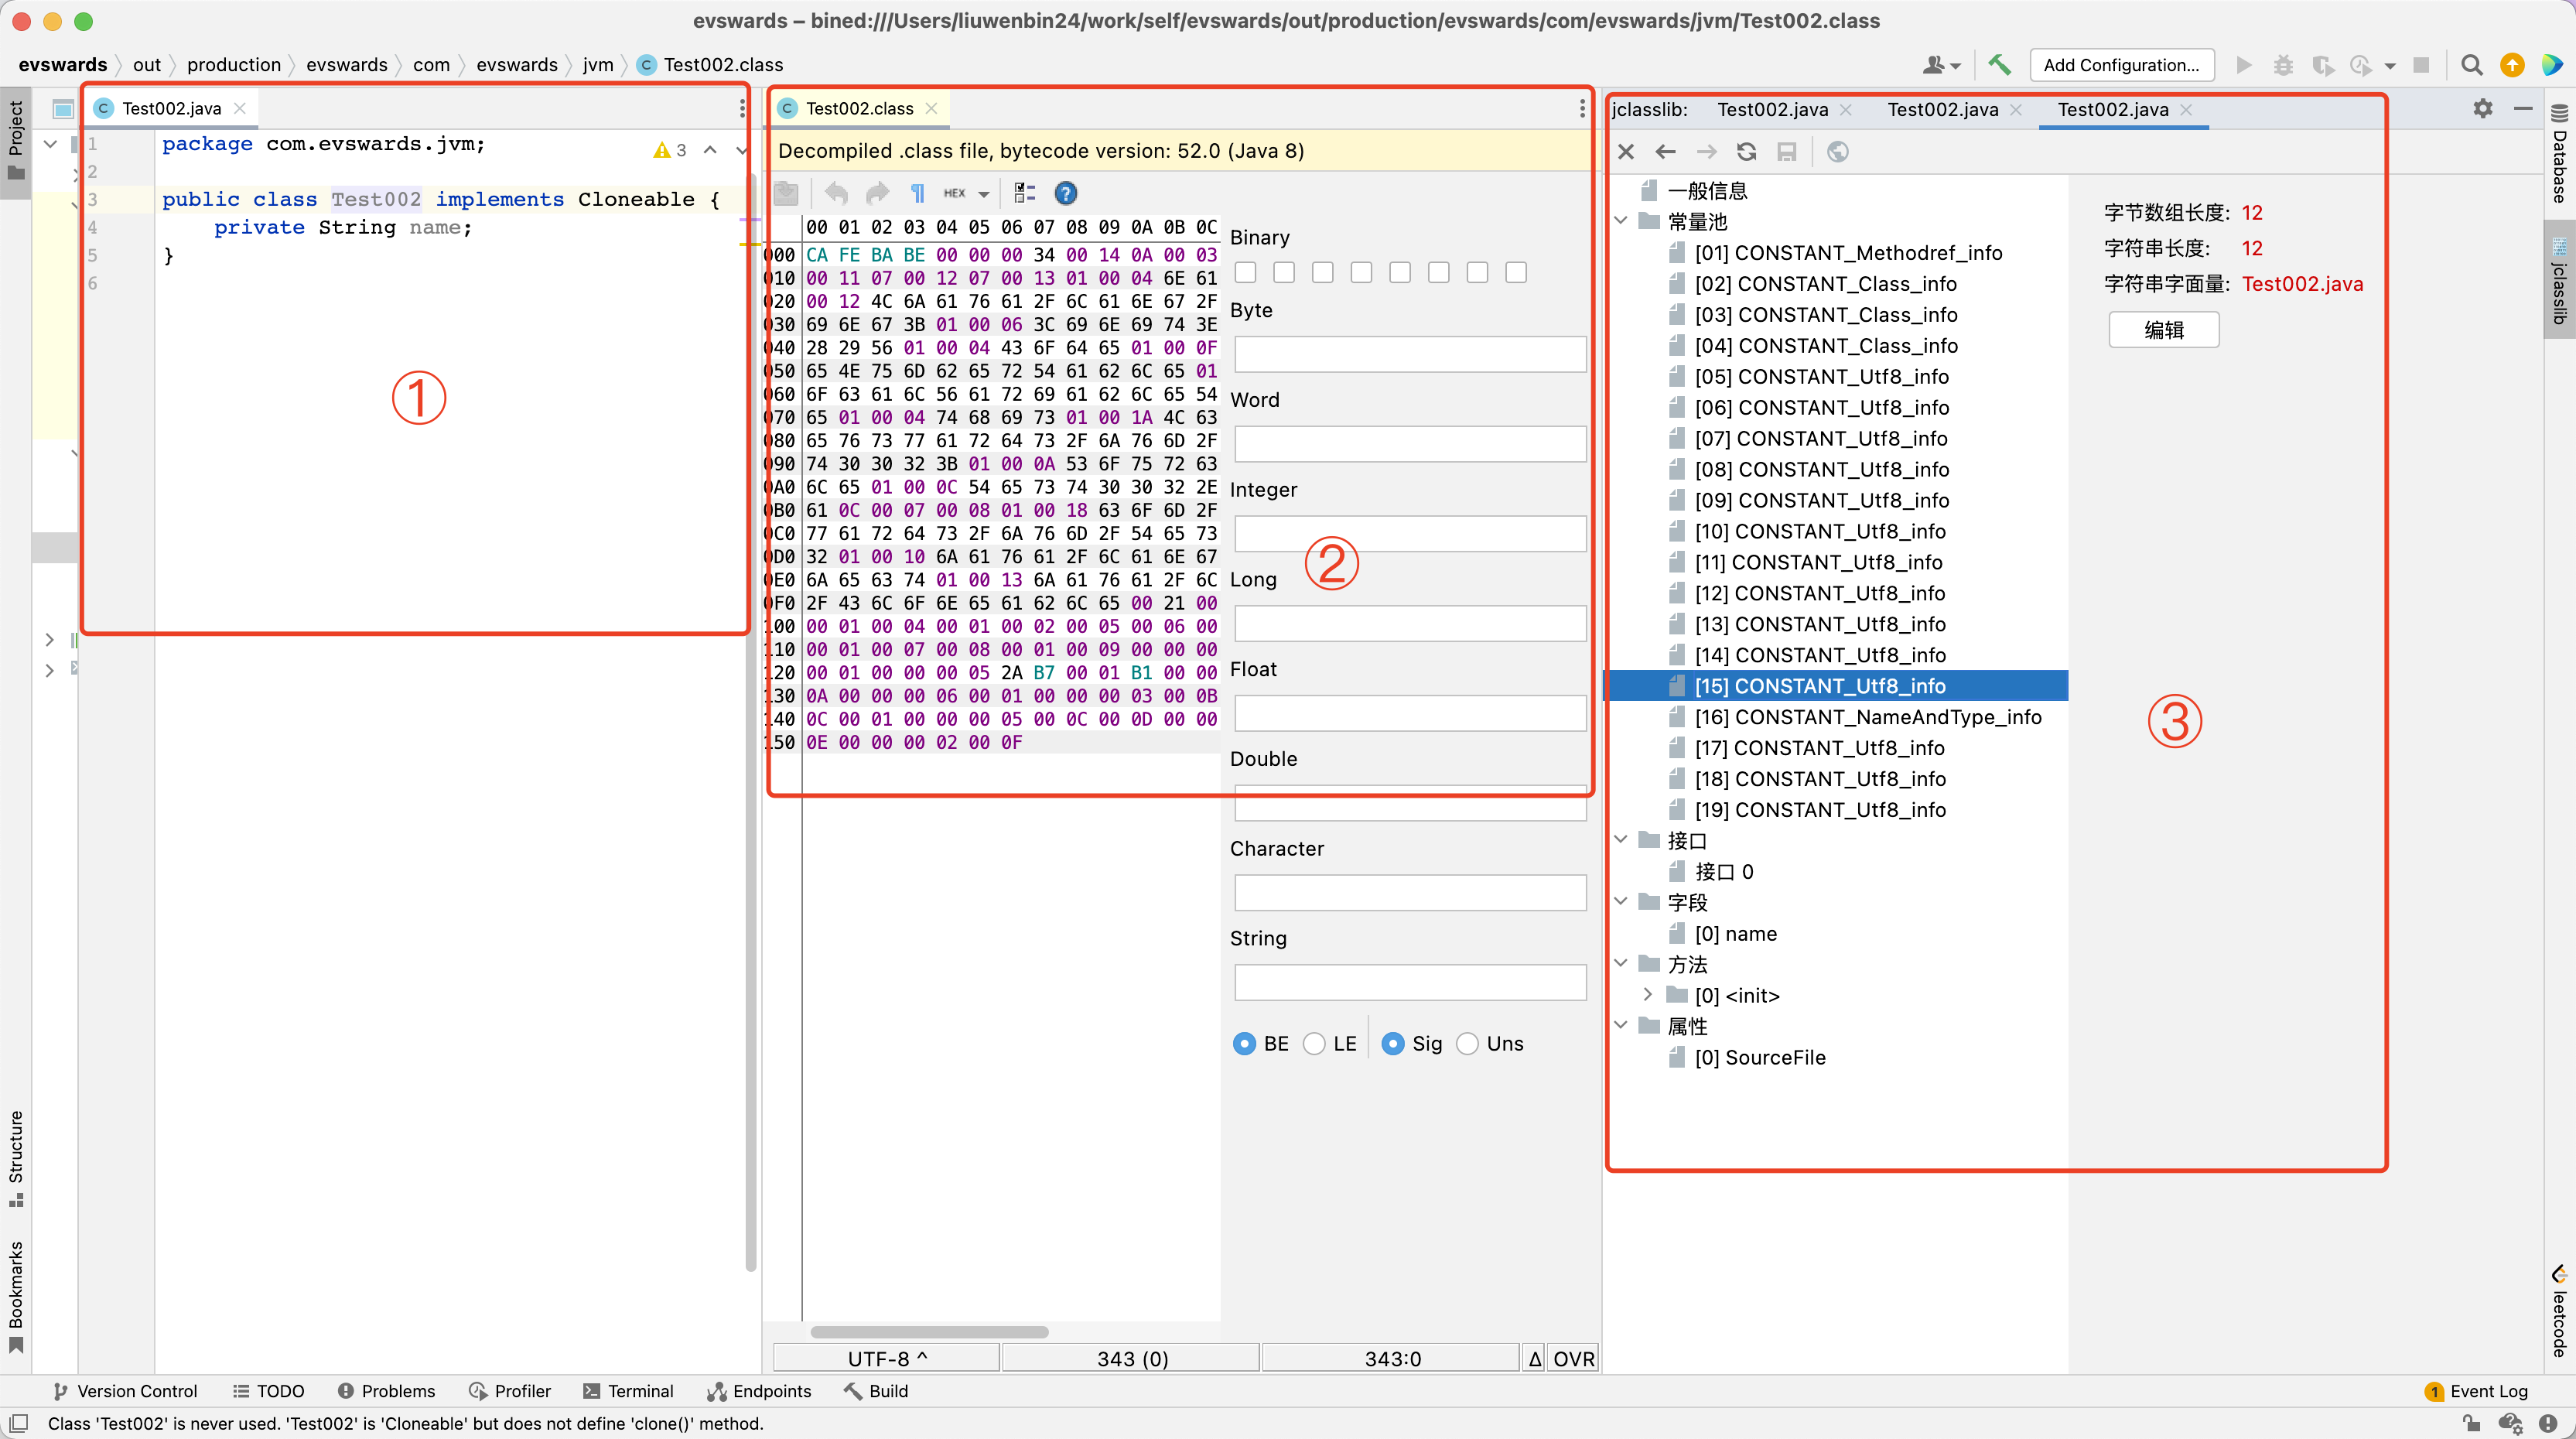Click Undo arrow in hex editor toolbar

pyautogui.click(x=836, y=193)
